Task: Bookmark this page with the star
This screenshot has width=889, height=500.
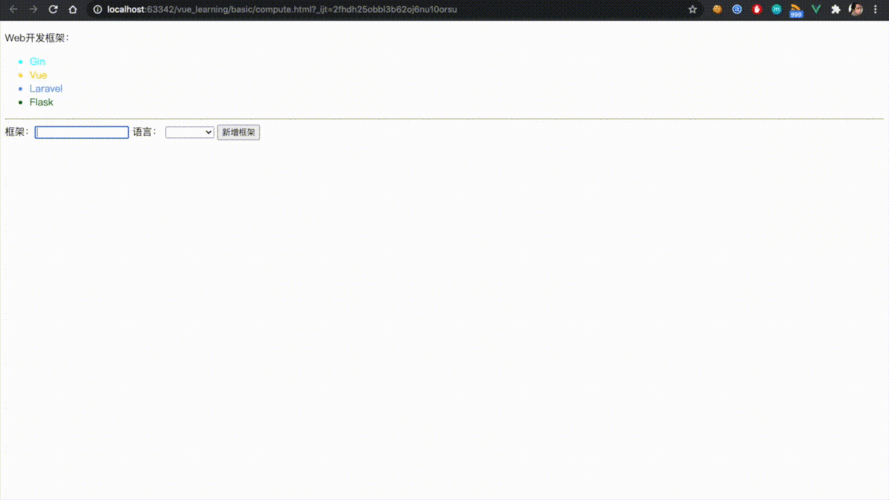Action: (x=692, y=9)
